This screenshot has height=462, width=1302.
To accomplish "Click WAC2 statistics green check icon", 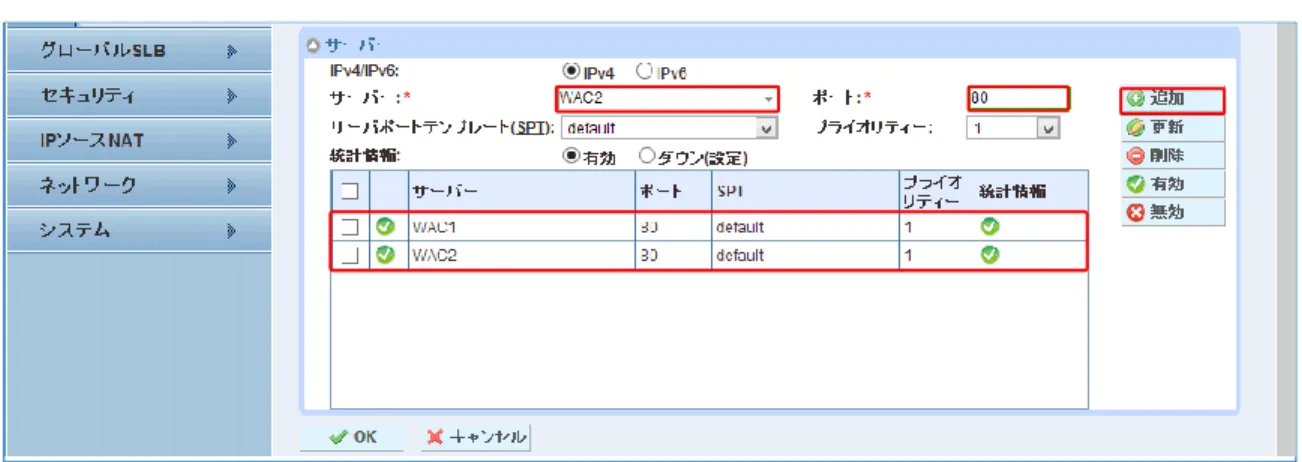I will [990, 255].
